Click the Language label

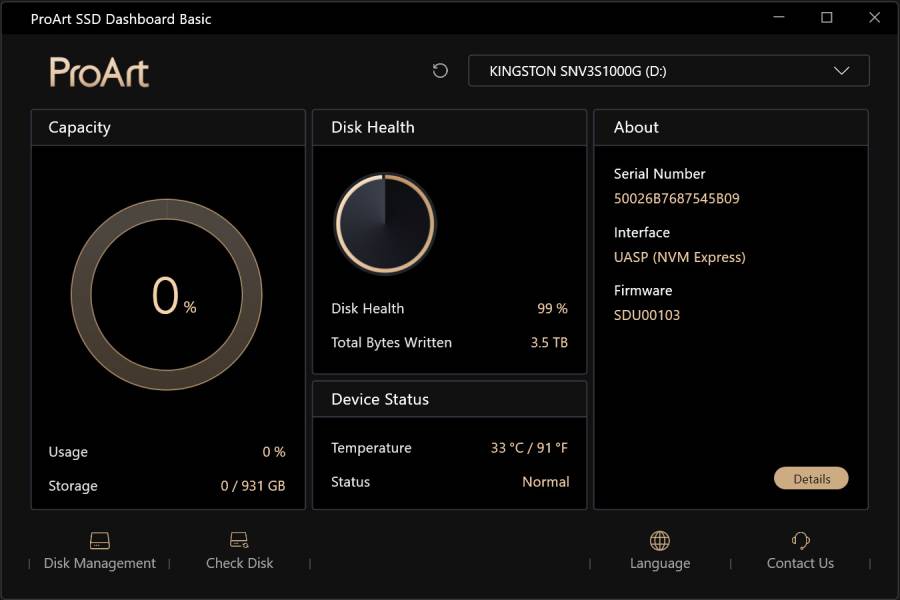tap(660, 563)
